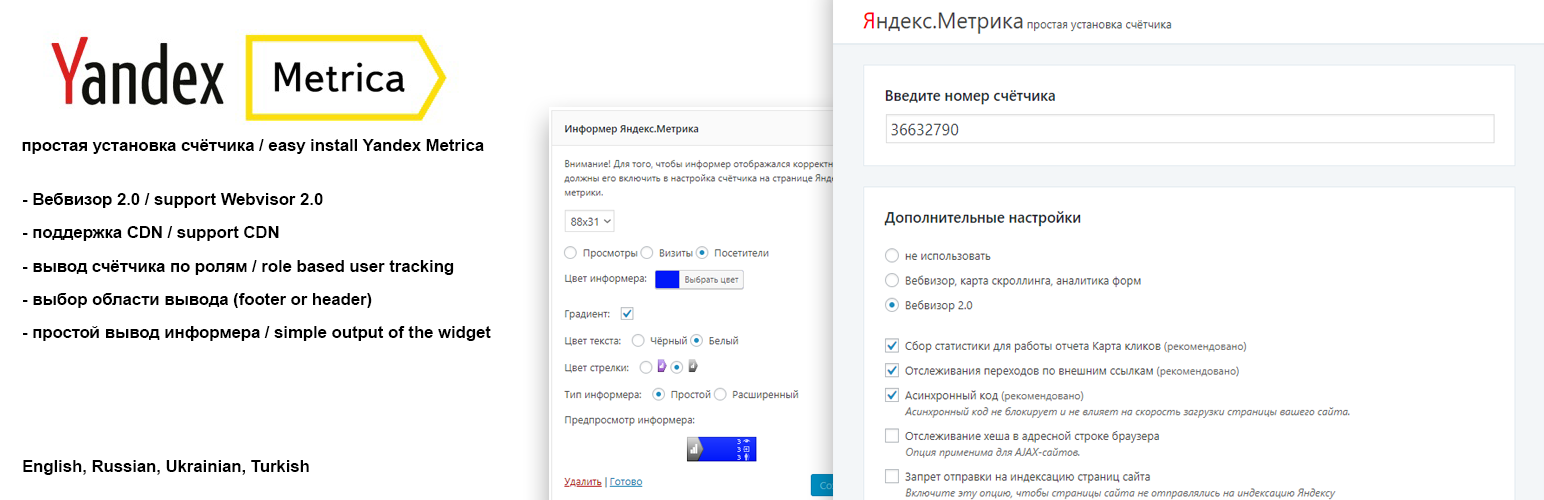Click the purple arrow icon
The height and width of the screenshot is (500, 1544).
[661, 367]
